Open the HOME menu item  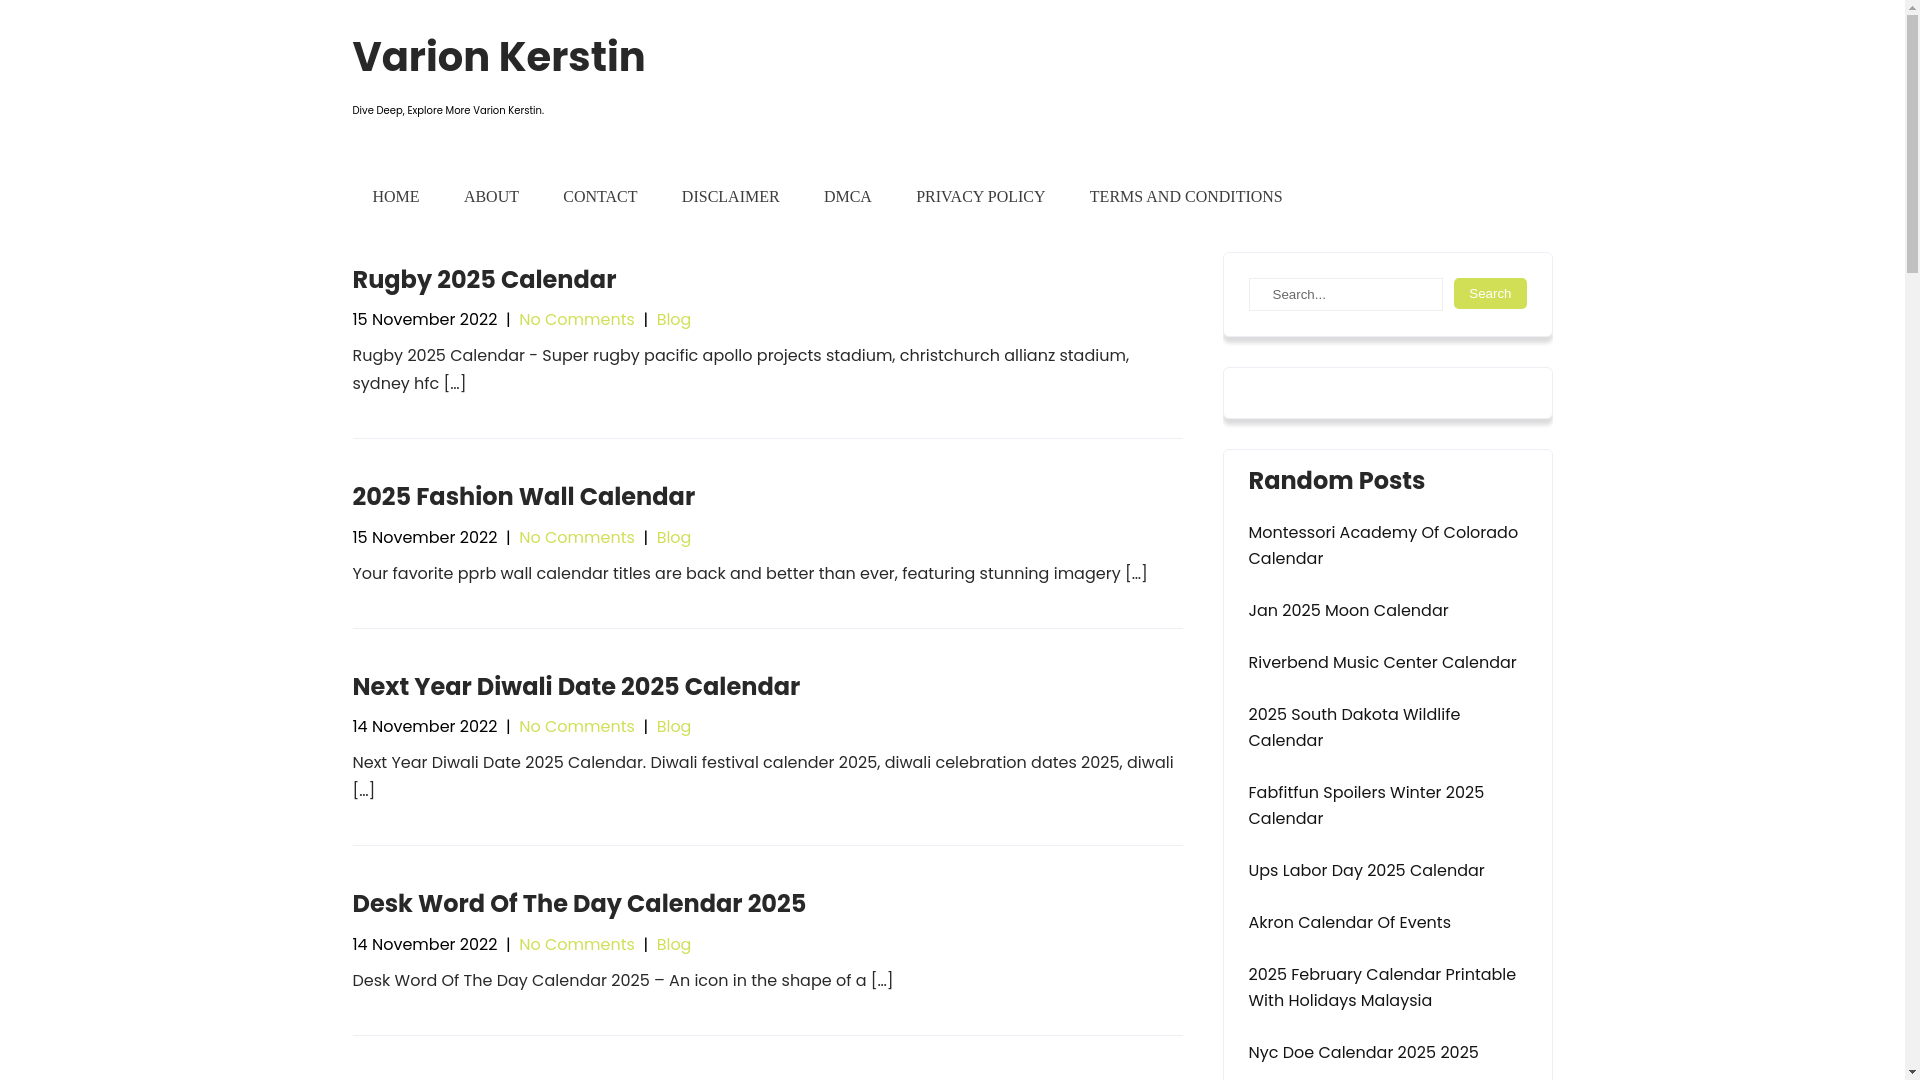[395, 197]
